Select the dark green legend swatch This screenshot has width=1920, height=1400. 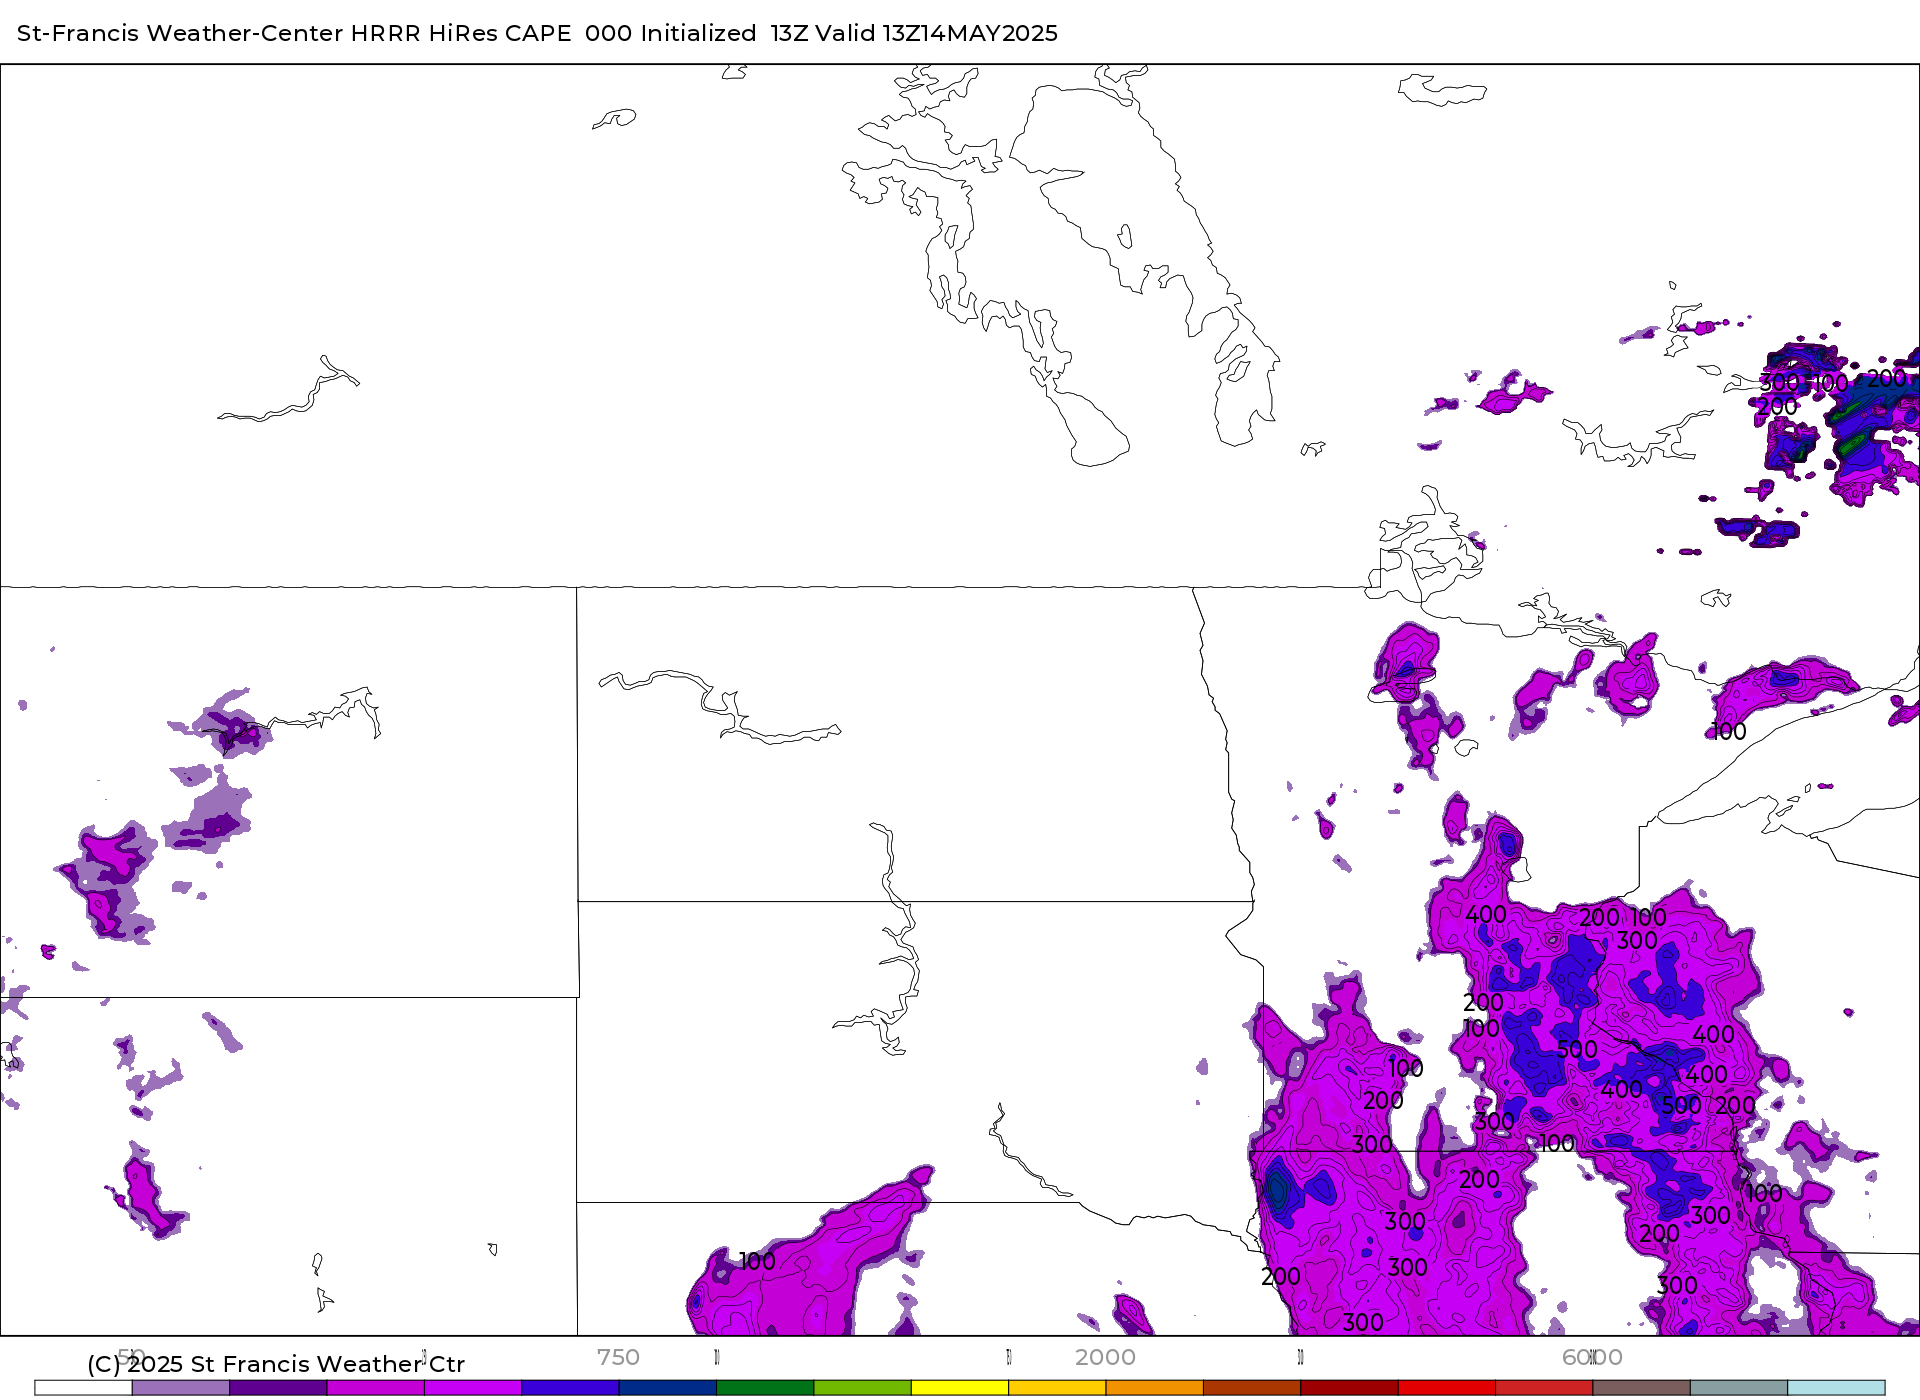(765, 1388)
